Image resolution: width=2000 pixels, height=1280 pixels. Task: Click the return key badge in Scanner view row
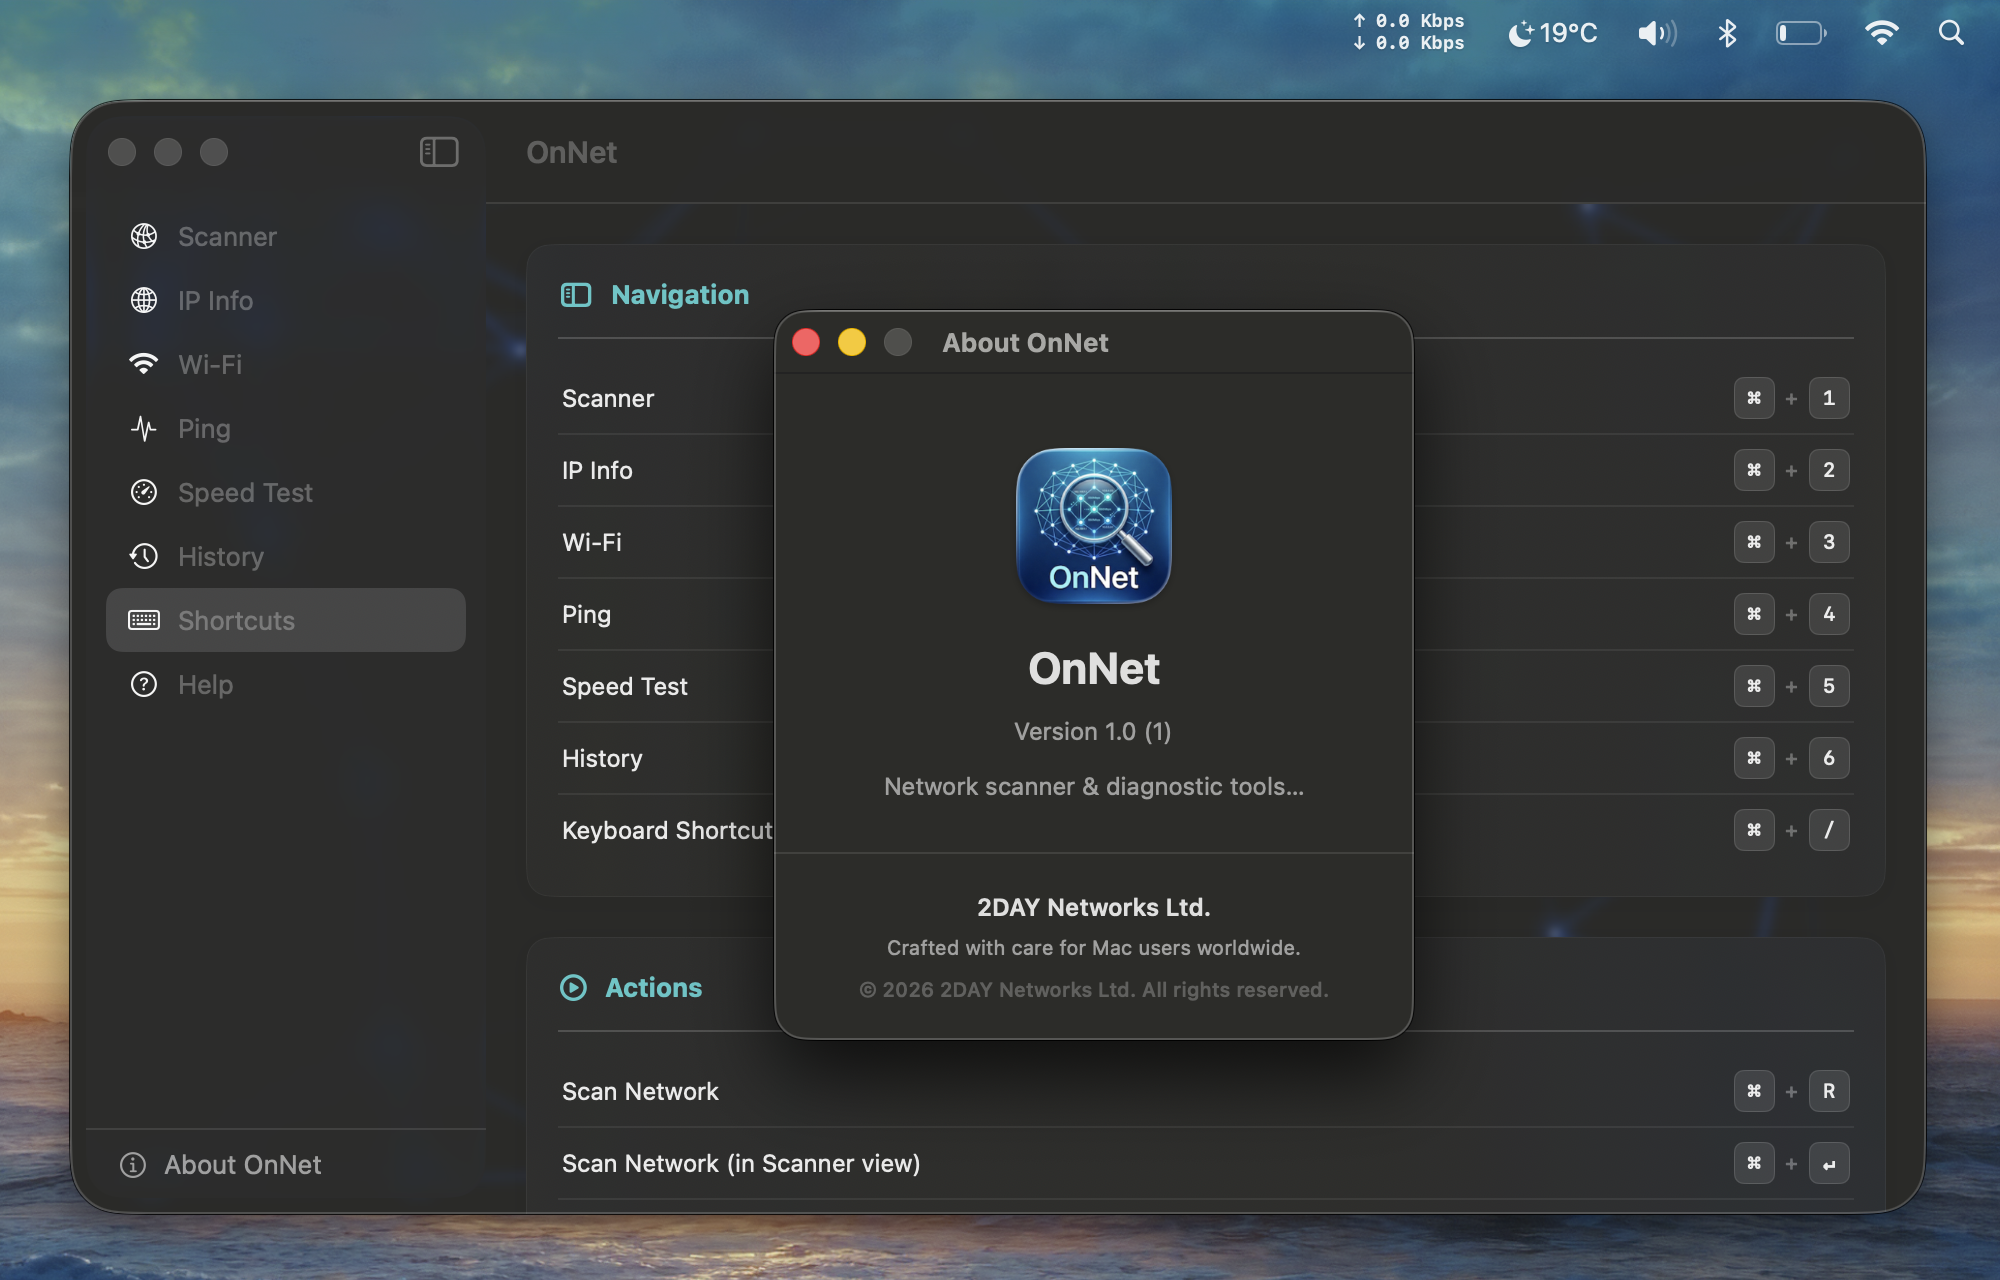pos(1829,1163)
